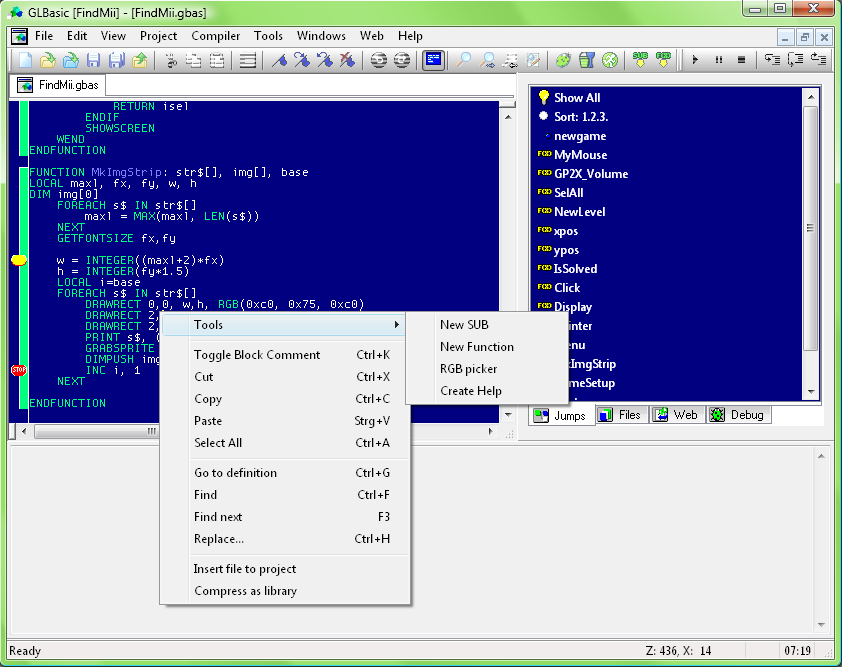This screenshot has height=667, width=842.
Task: Switch to the Files tab
Action: 621,415
